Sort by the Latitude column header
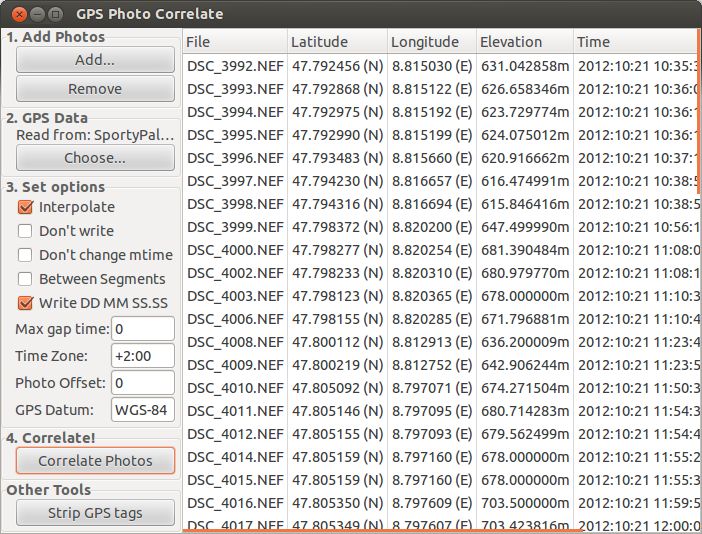The width and height of the screenshot is (702, 534). point(337,42)
